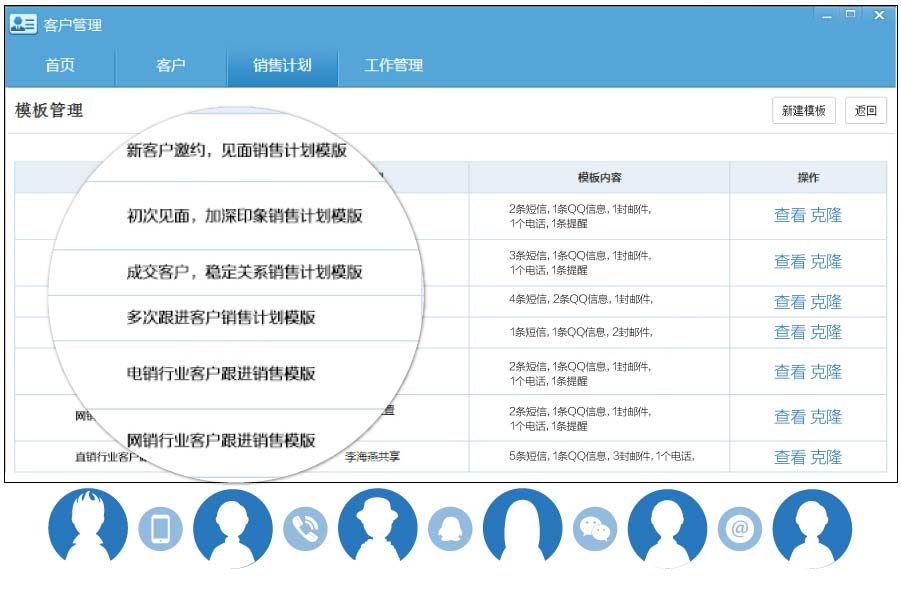Select the 销售计划 tab
901x601 pixels.
(x=282, y=66)
